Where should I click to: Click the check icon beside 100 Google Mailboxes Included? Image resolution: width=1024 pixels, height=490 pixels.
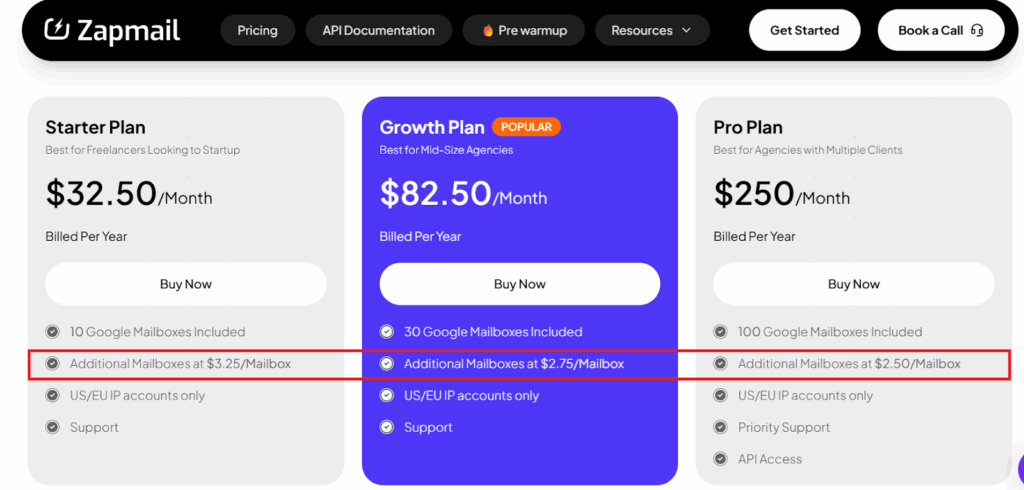[720, 332]
